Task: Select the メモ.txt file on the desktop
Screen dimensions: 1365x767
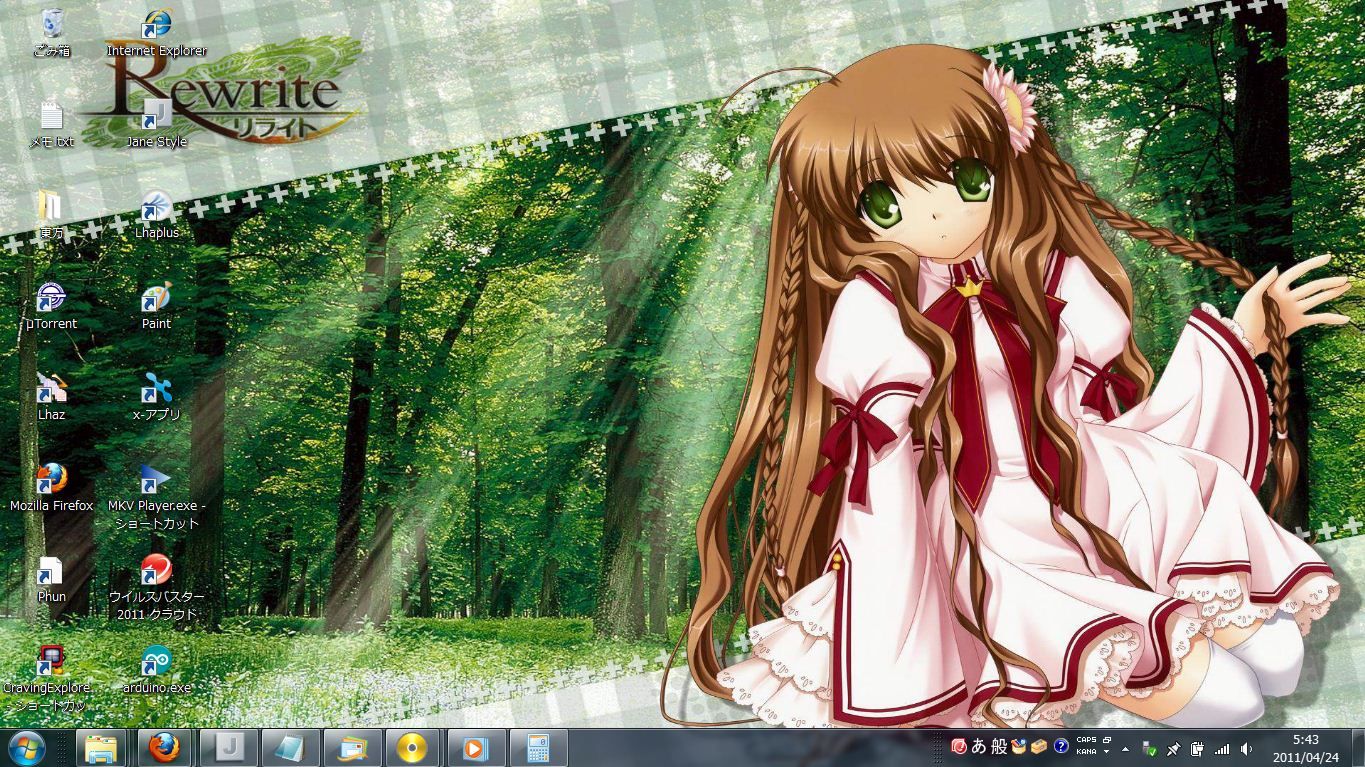Action: tap(52, 124)
